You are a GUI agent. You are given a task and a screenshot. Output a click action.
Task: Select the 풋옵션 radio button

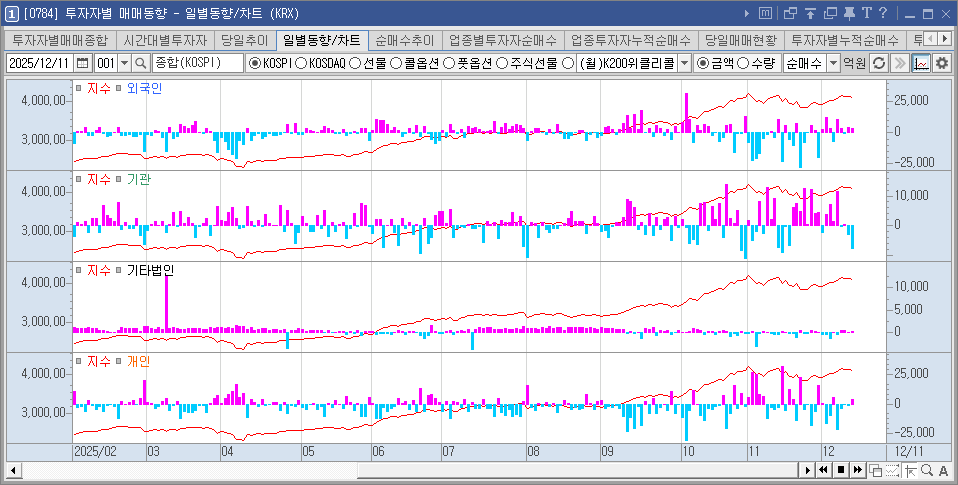click(x=449, y=63)
